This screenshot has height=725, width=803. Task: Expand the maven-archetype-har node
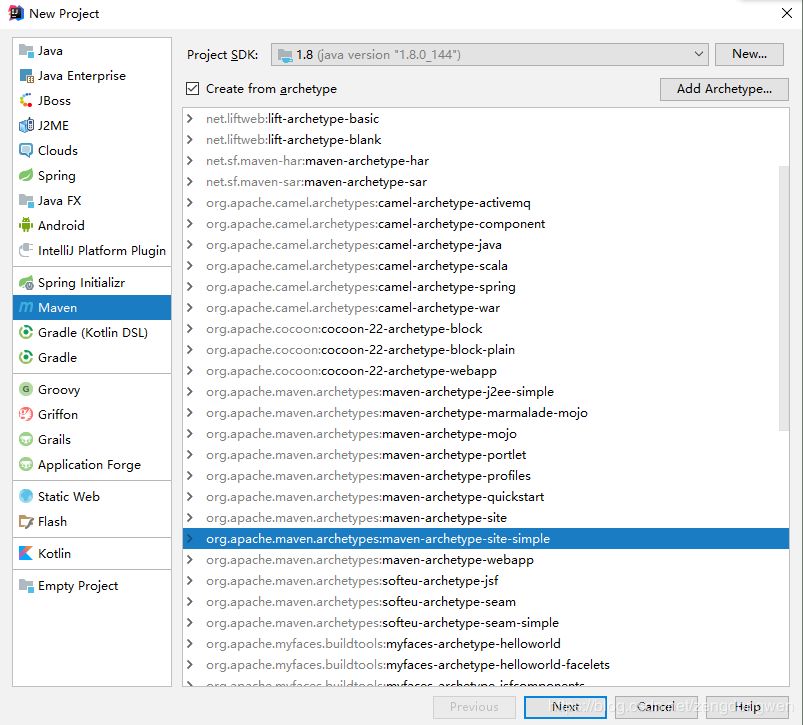190,160
